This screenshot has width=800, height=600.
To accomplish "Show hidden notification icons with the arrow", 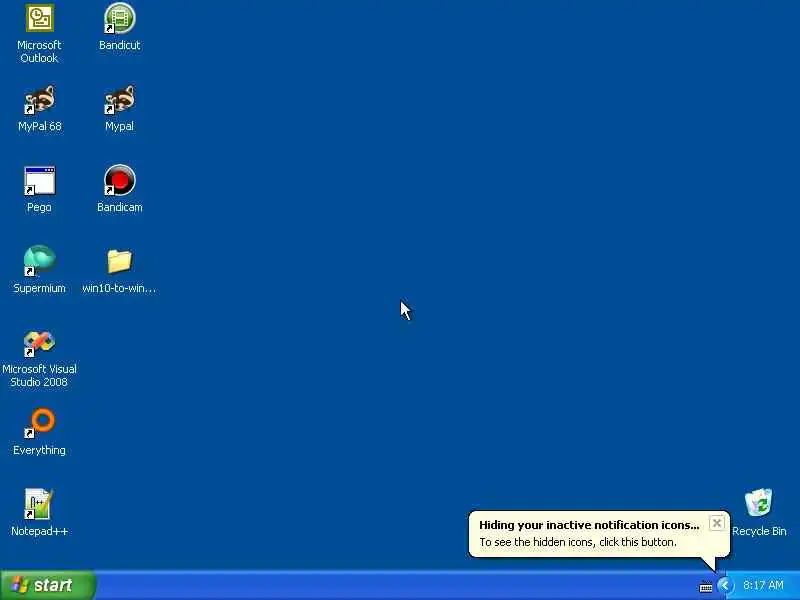I will click(724, 585).
